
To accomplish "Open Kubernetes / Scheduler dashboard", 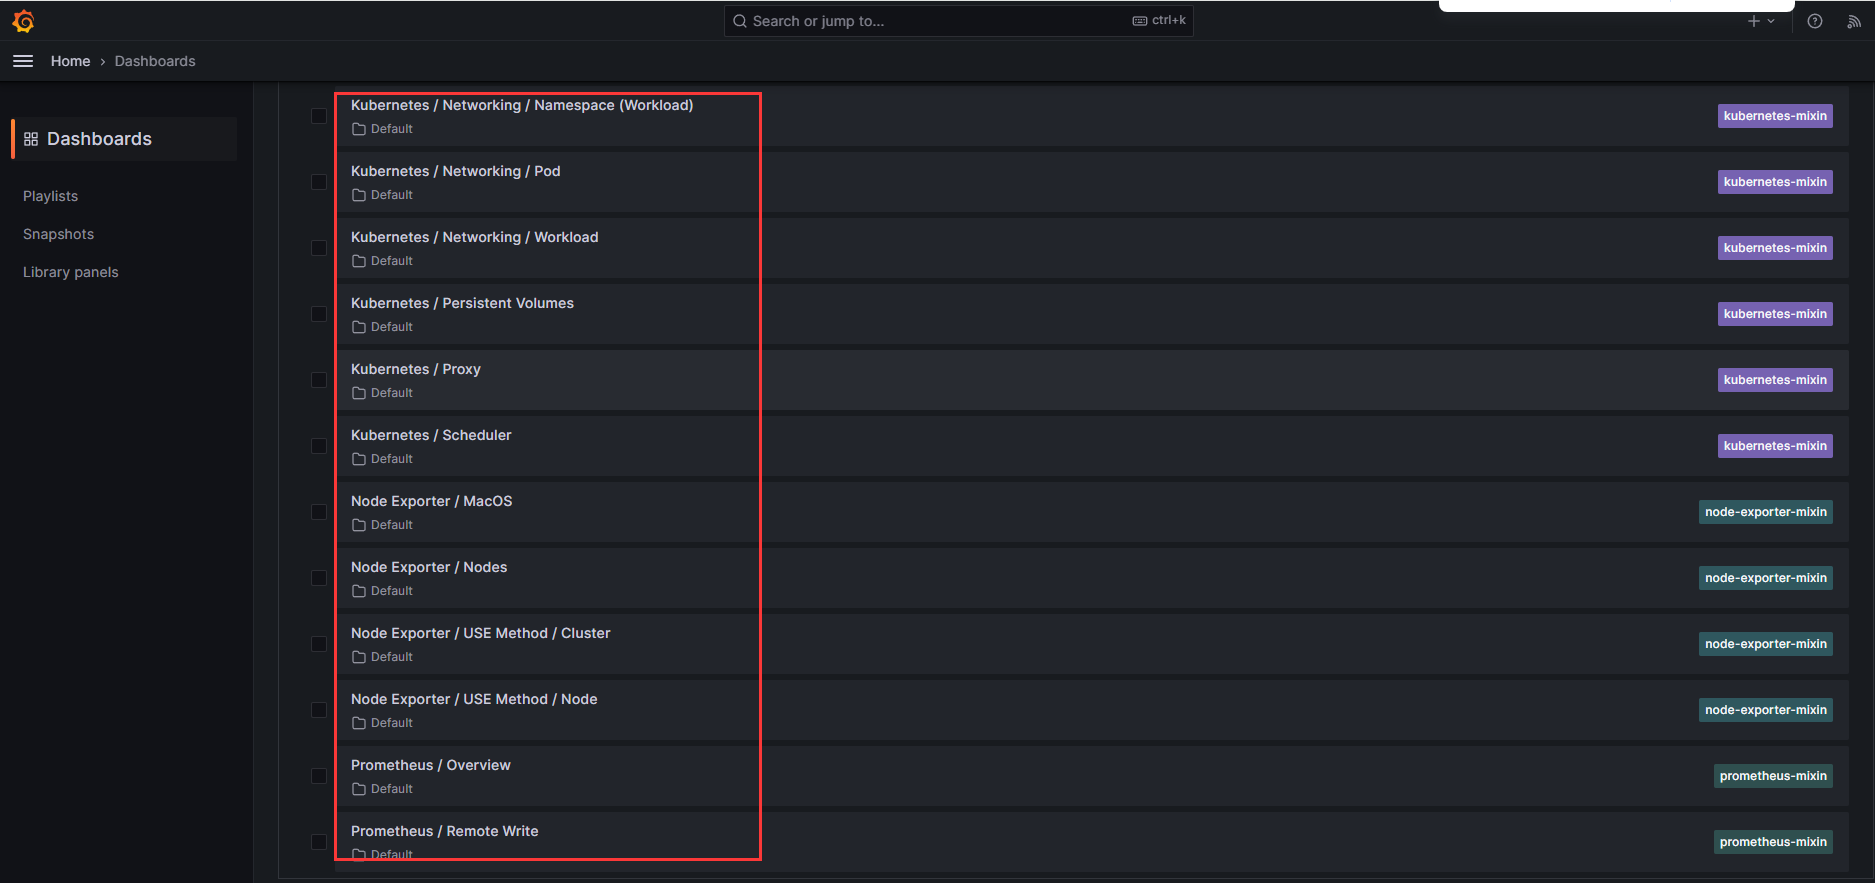I will 431,435.
